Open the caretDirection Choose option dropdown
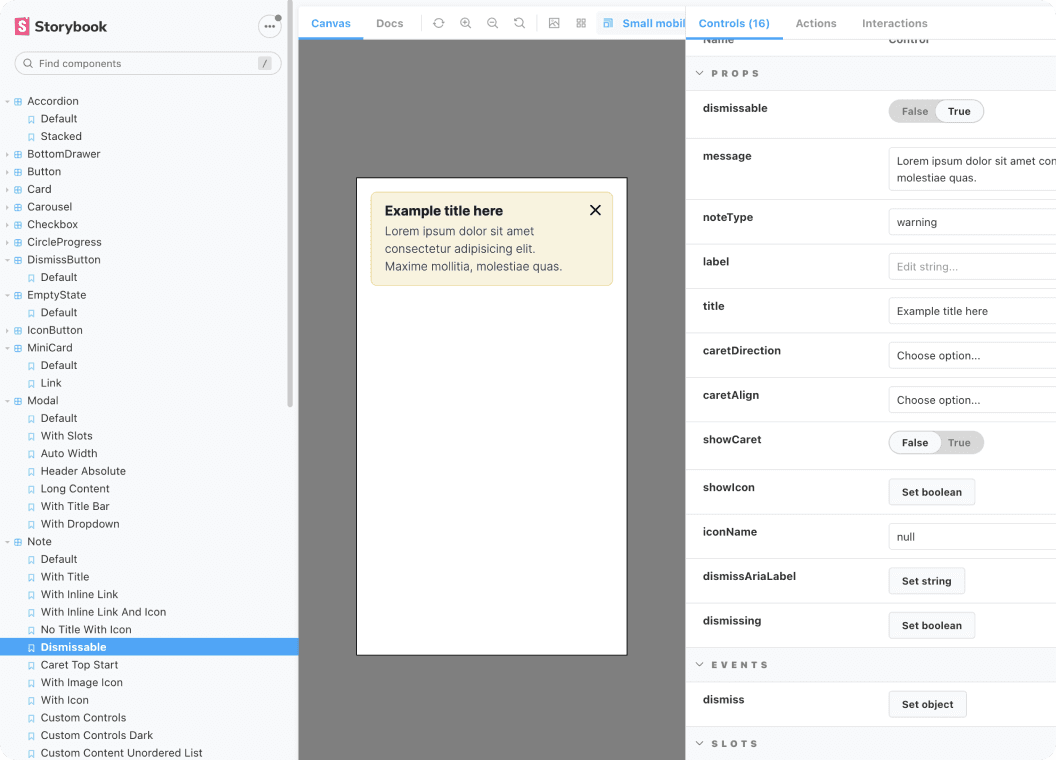Screen dimensions: 1056x760 pos(972,355)
